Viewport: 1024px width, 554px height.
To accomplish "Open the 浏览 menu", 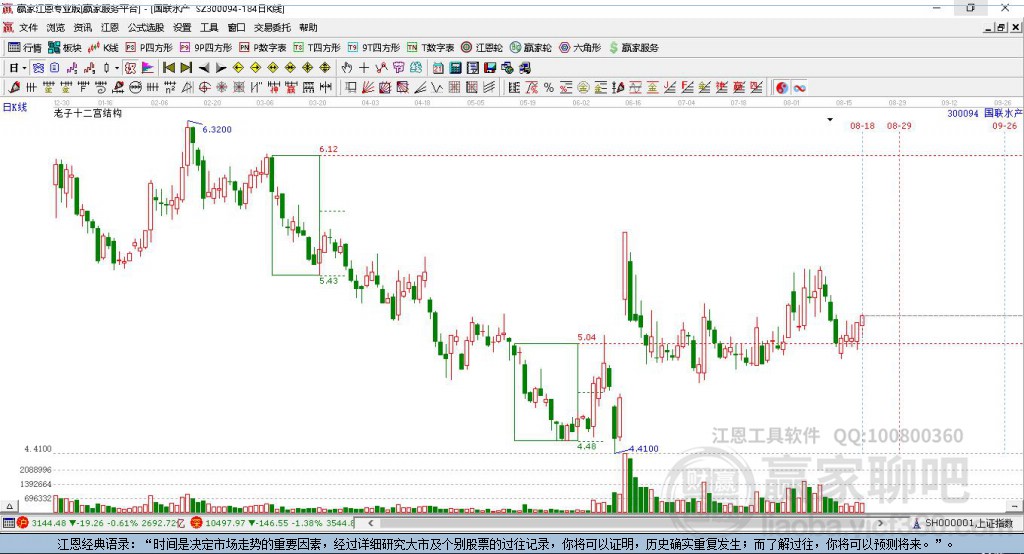I will click(56, 27).
